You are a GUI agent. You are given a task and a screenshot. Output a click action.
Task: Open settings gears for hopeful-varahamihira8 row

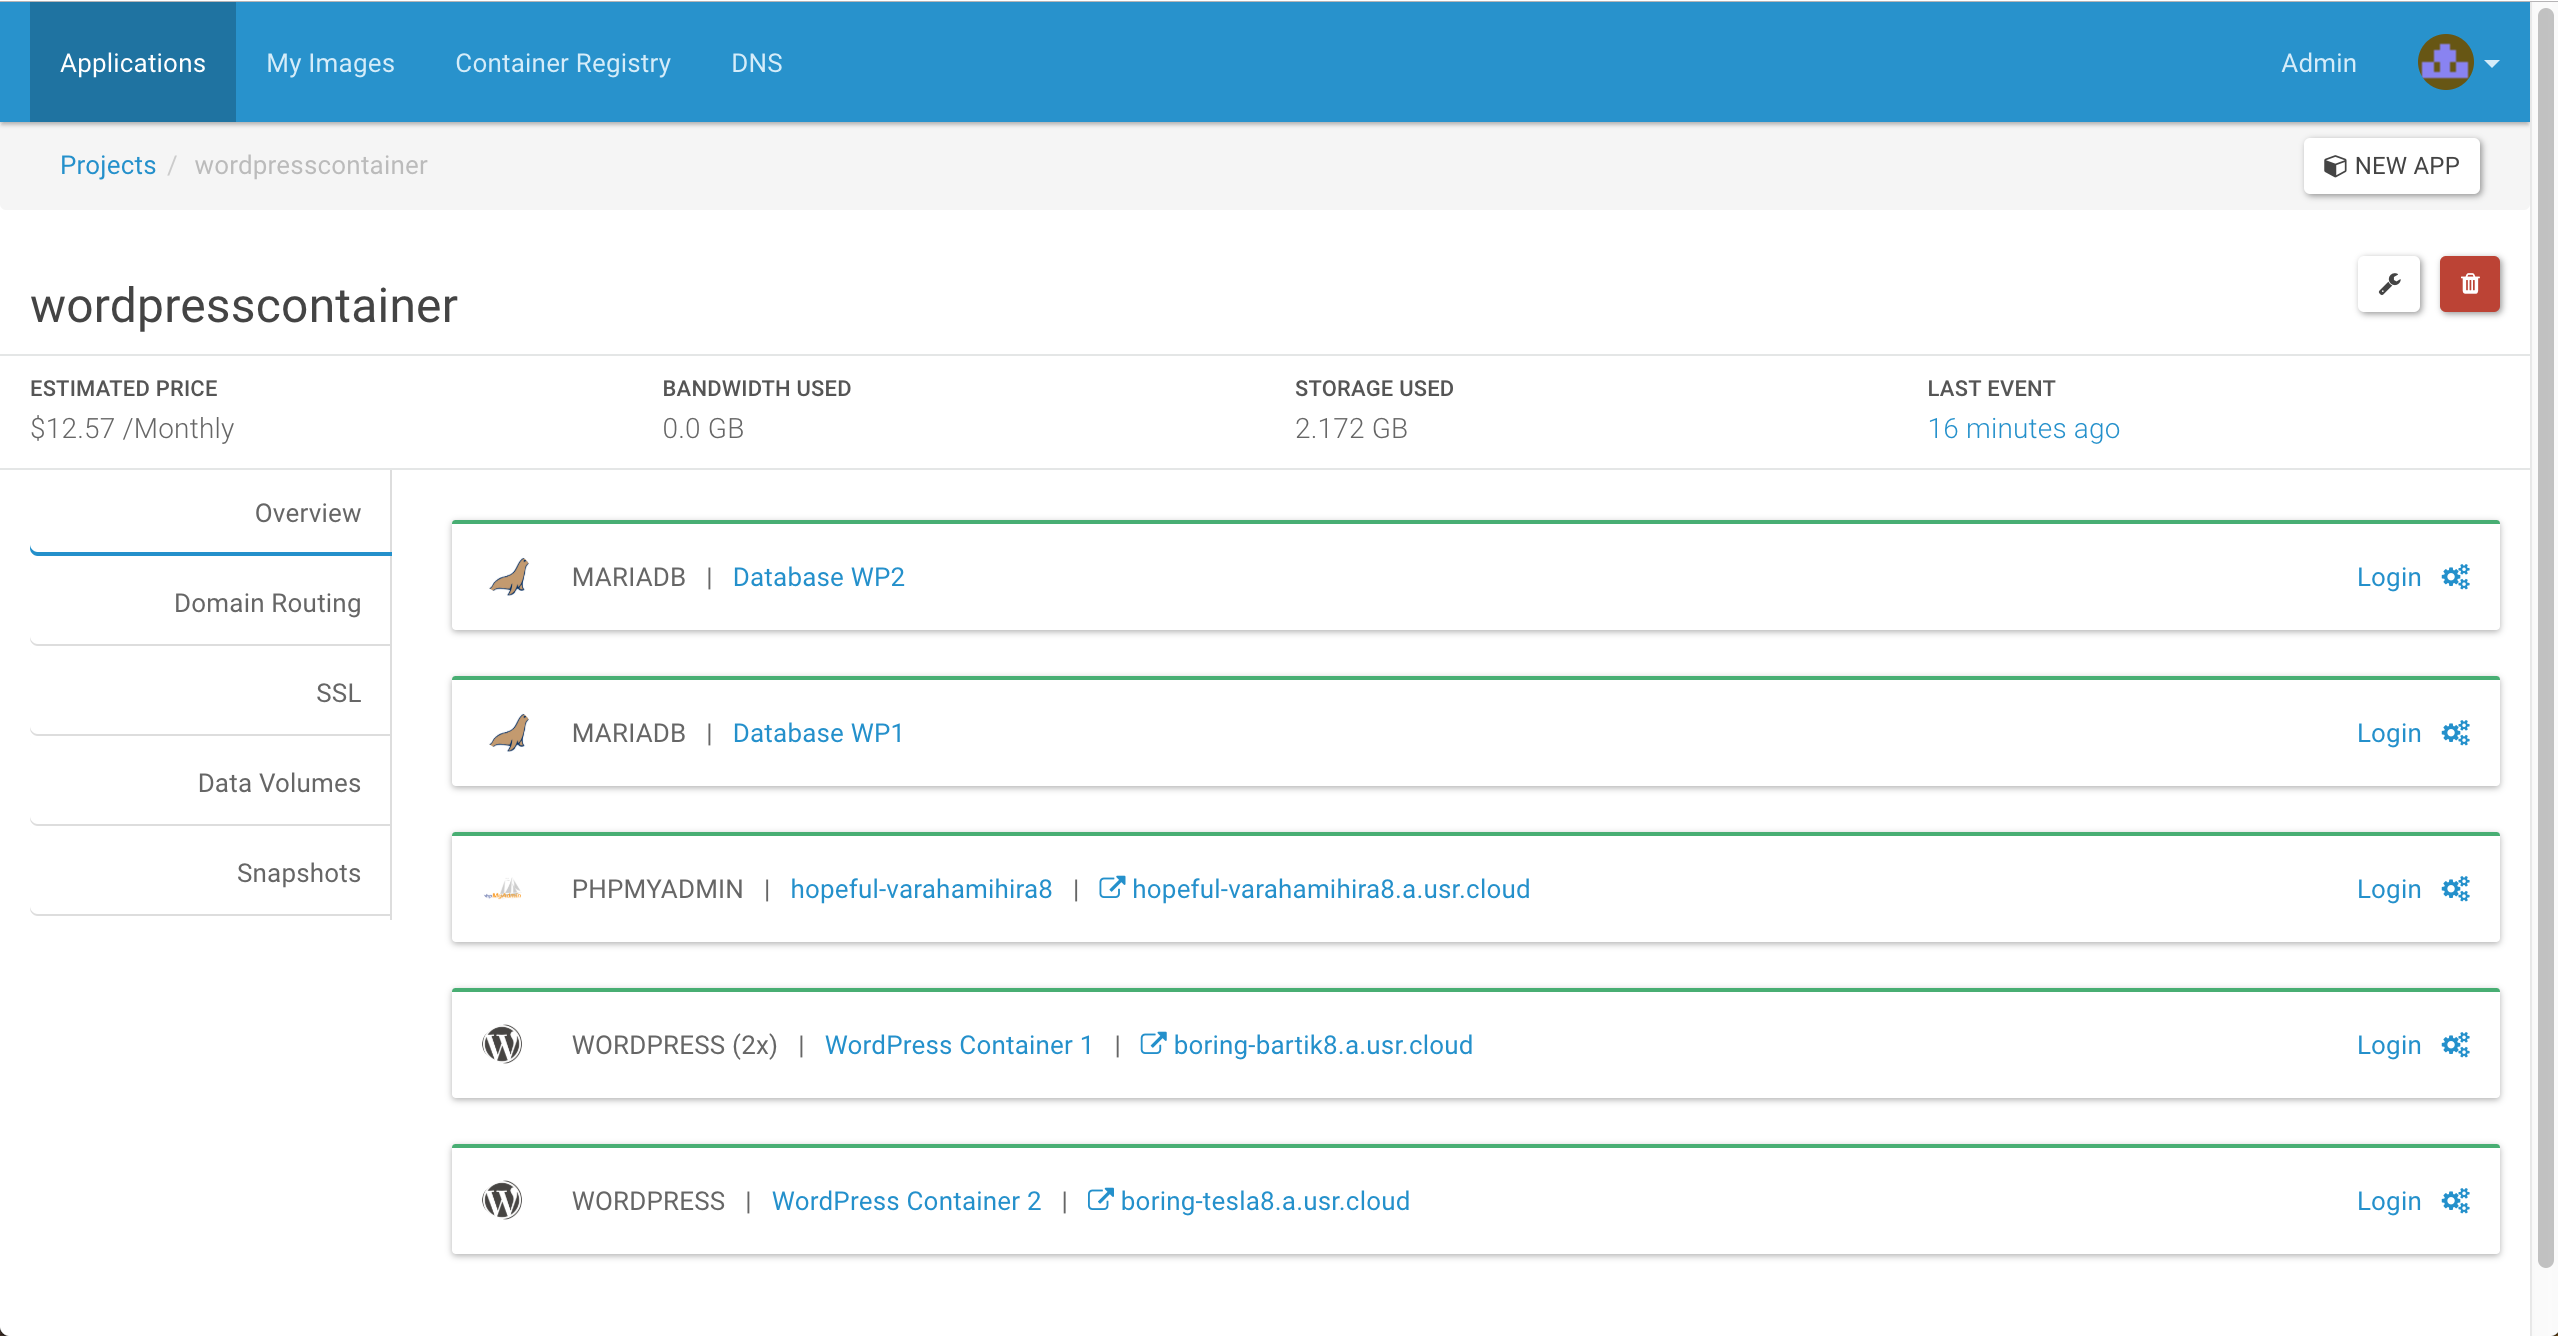2455,889
